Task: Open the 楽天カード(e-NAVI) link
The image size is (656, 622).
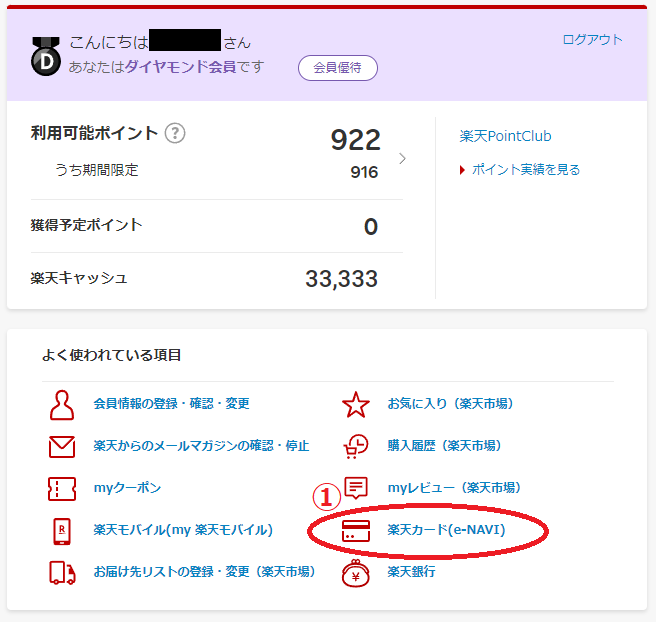Action: [x=446, y=530]
